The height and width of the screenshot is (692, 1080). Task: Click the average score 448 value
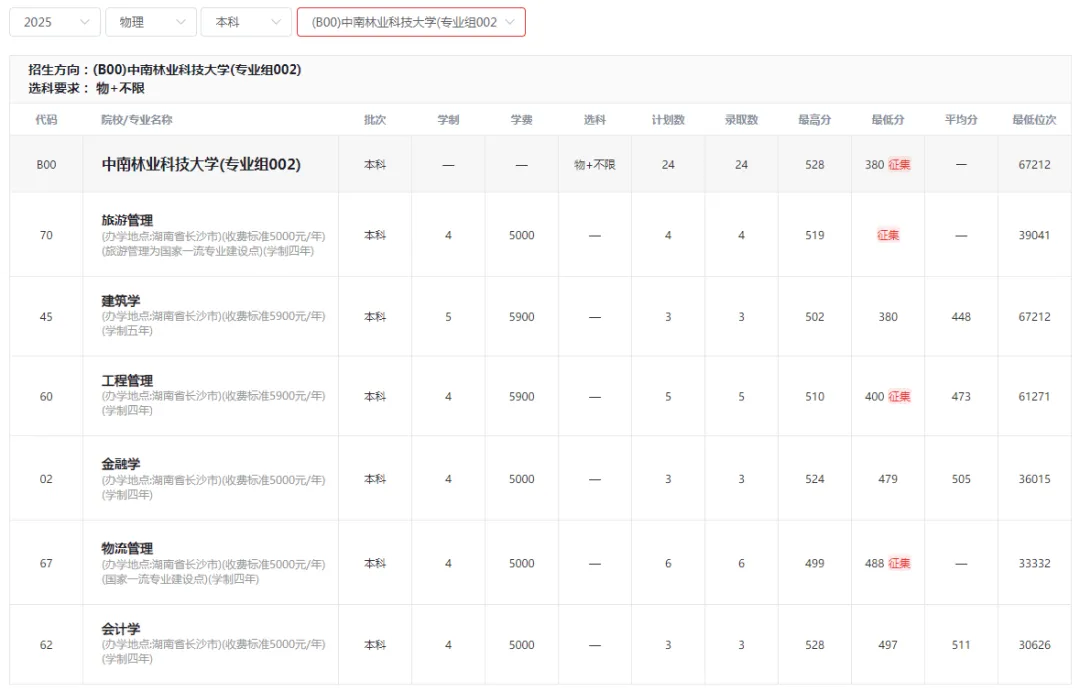pos(961,317)
